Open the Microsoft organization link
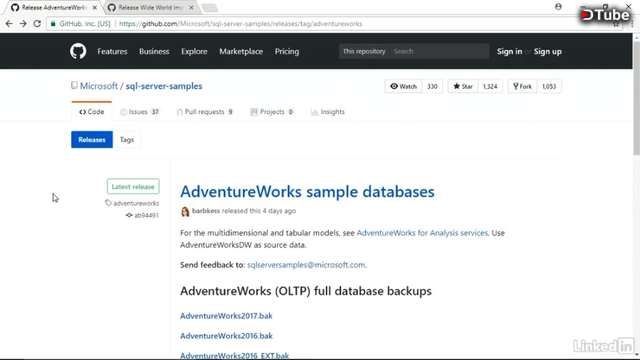 click(99, 86)
